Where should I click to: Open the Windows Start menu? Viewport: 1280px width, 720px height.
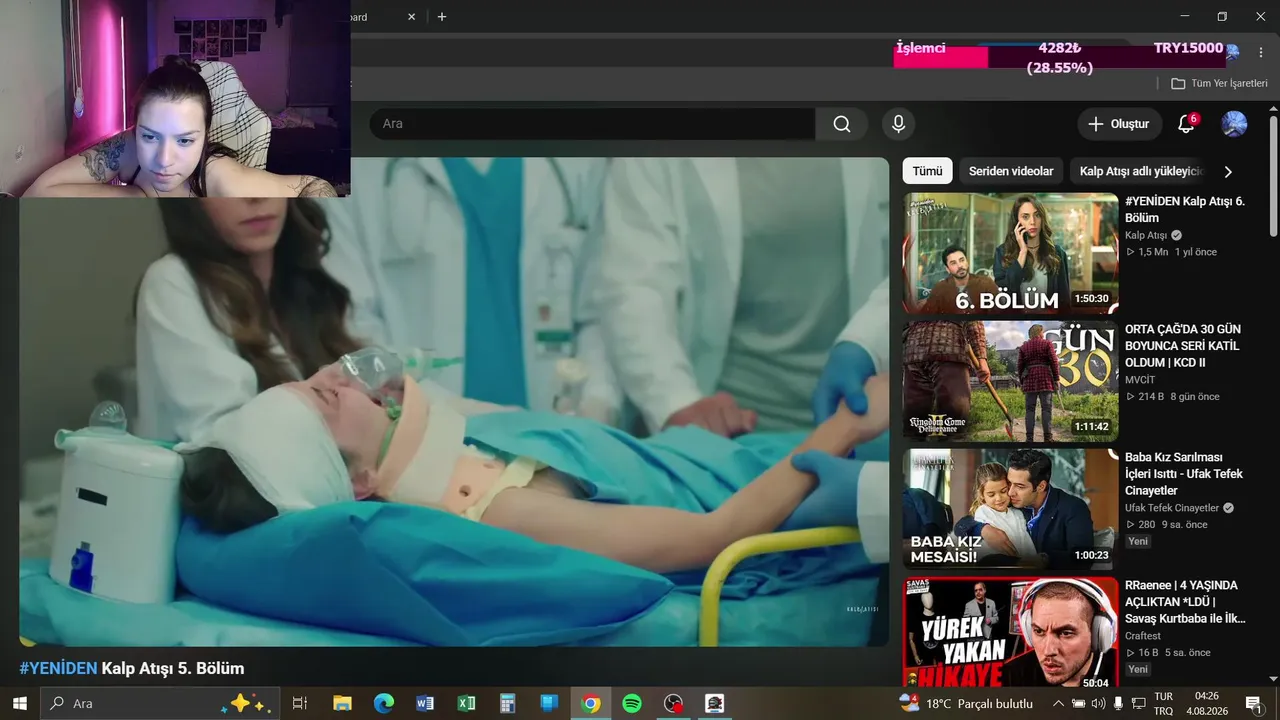tap(19, 703)
